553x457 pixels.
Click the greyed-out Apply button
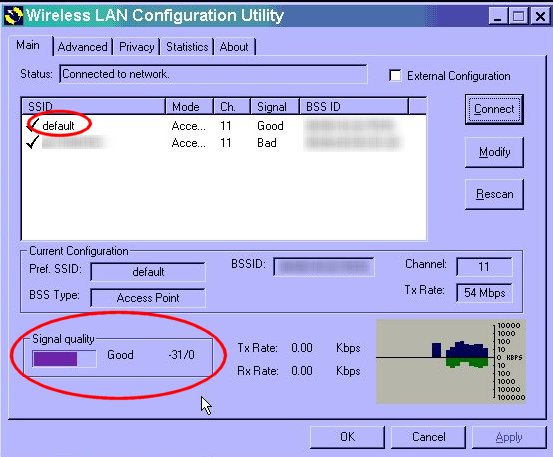click(x=509, y=437)
